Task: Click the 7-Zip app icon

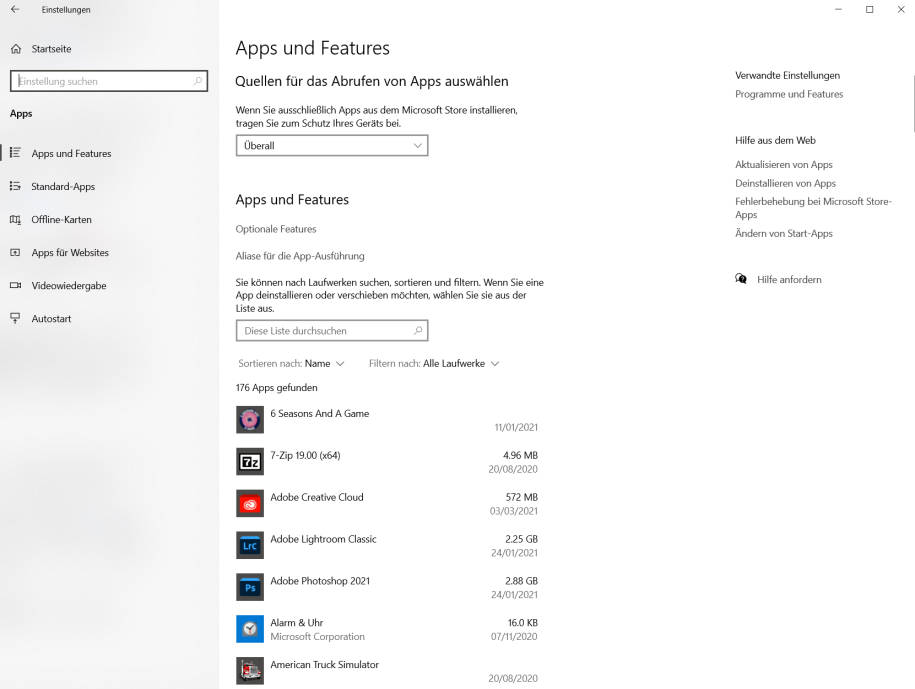Action: [250, 461]
